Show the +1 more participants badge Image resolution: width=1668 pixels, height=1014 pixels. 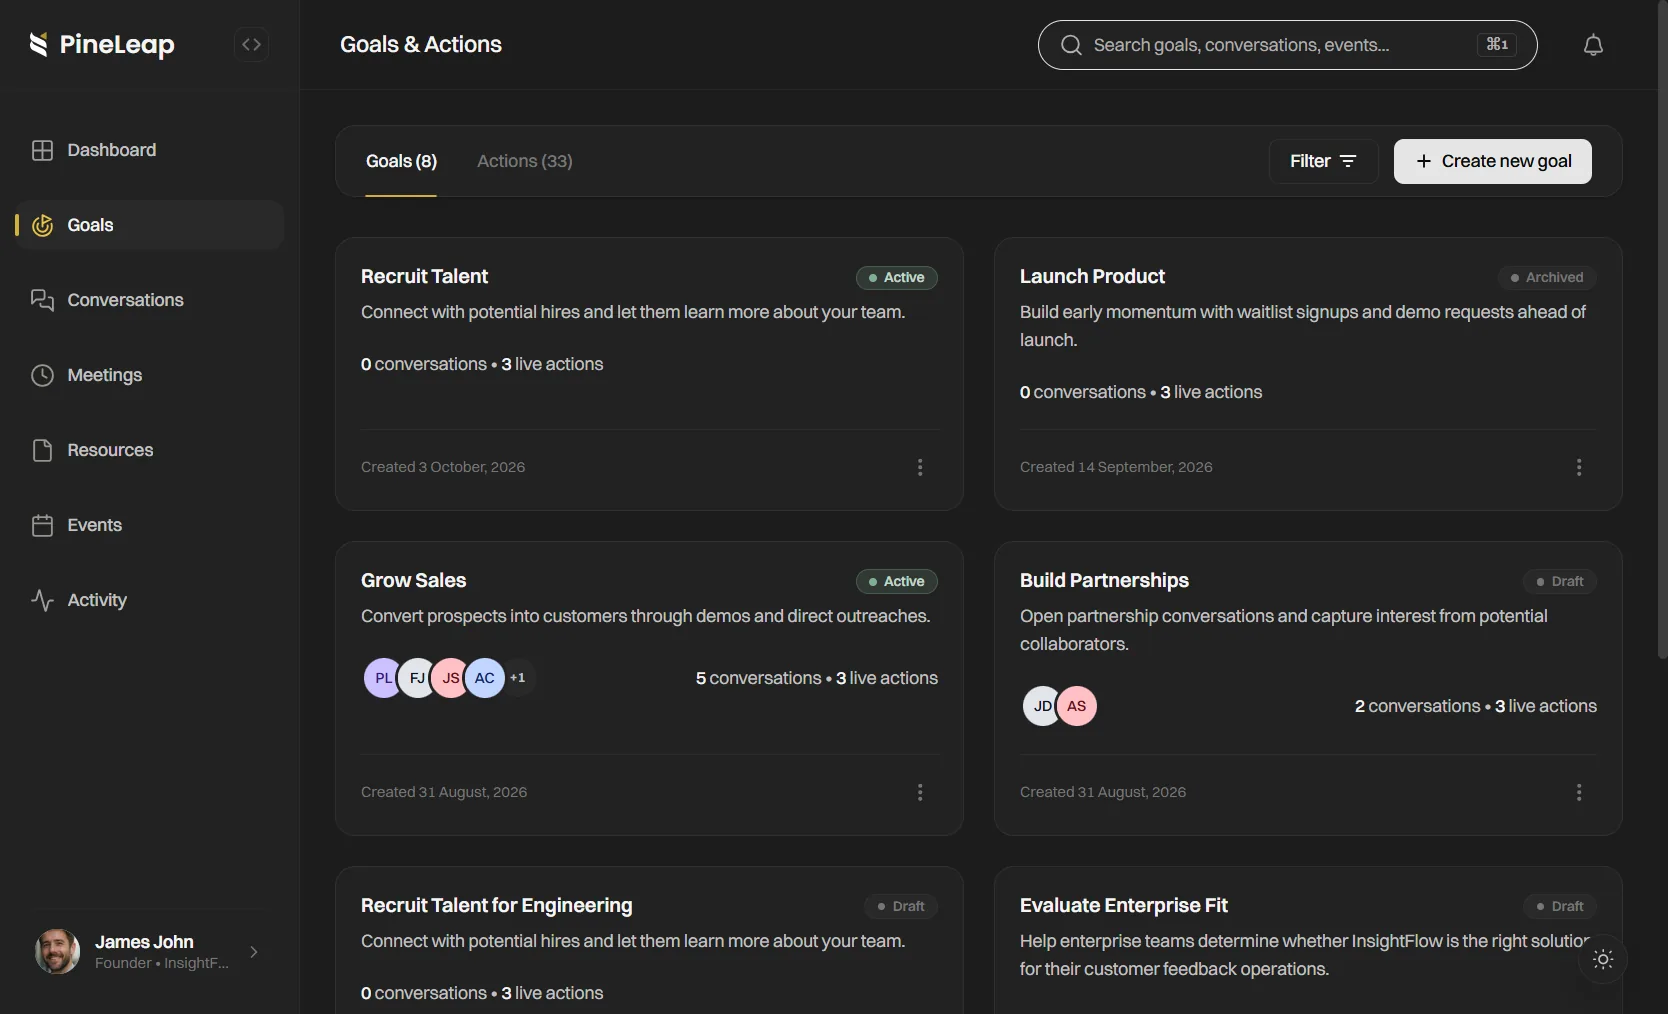[518, 678]
